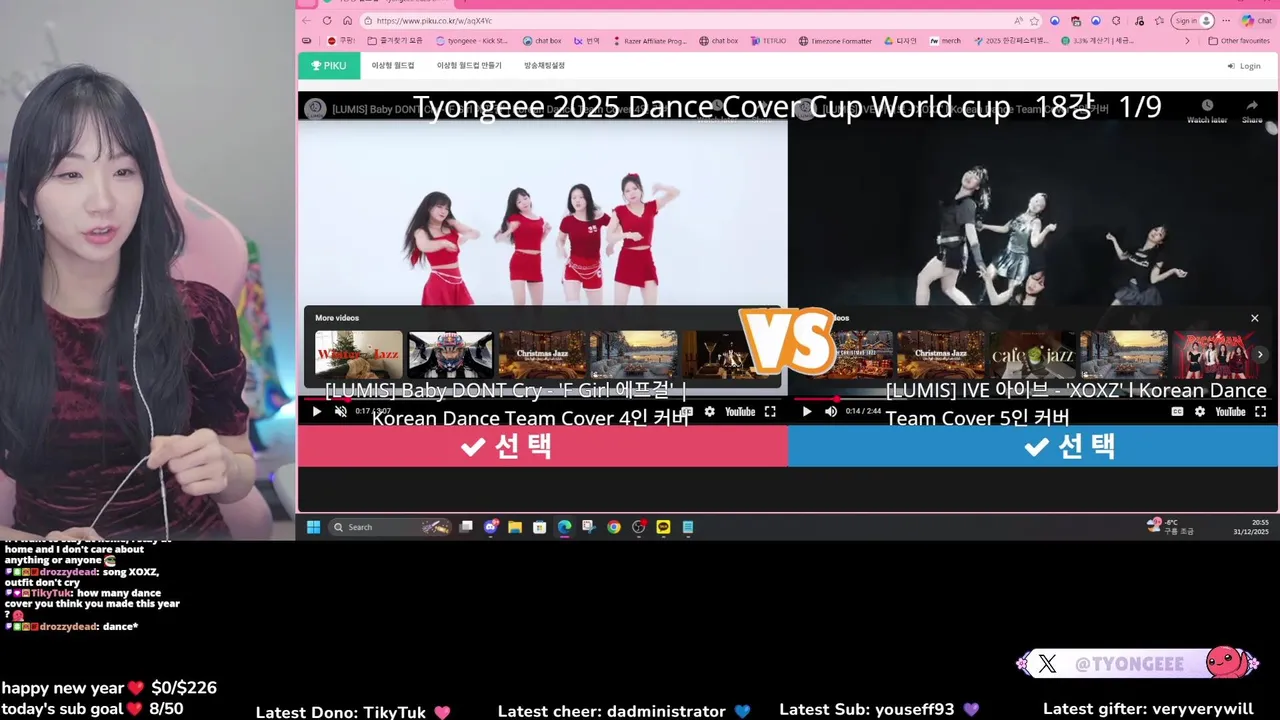
Task: Open the 번역 bookmark
Action: [587, 41]
